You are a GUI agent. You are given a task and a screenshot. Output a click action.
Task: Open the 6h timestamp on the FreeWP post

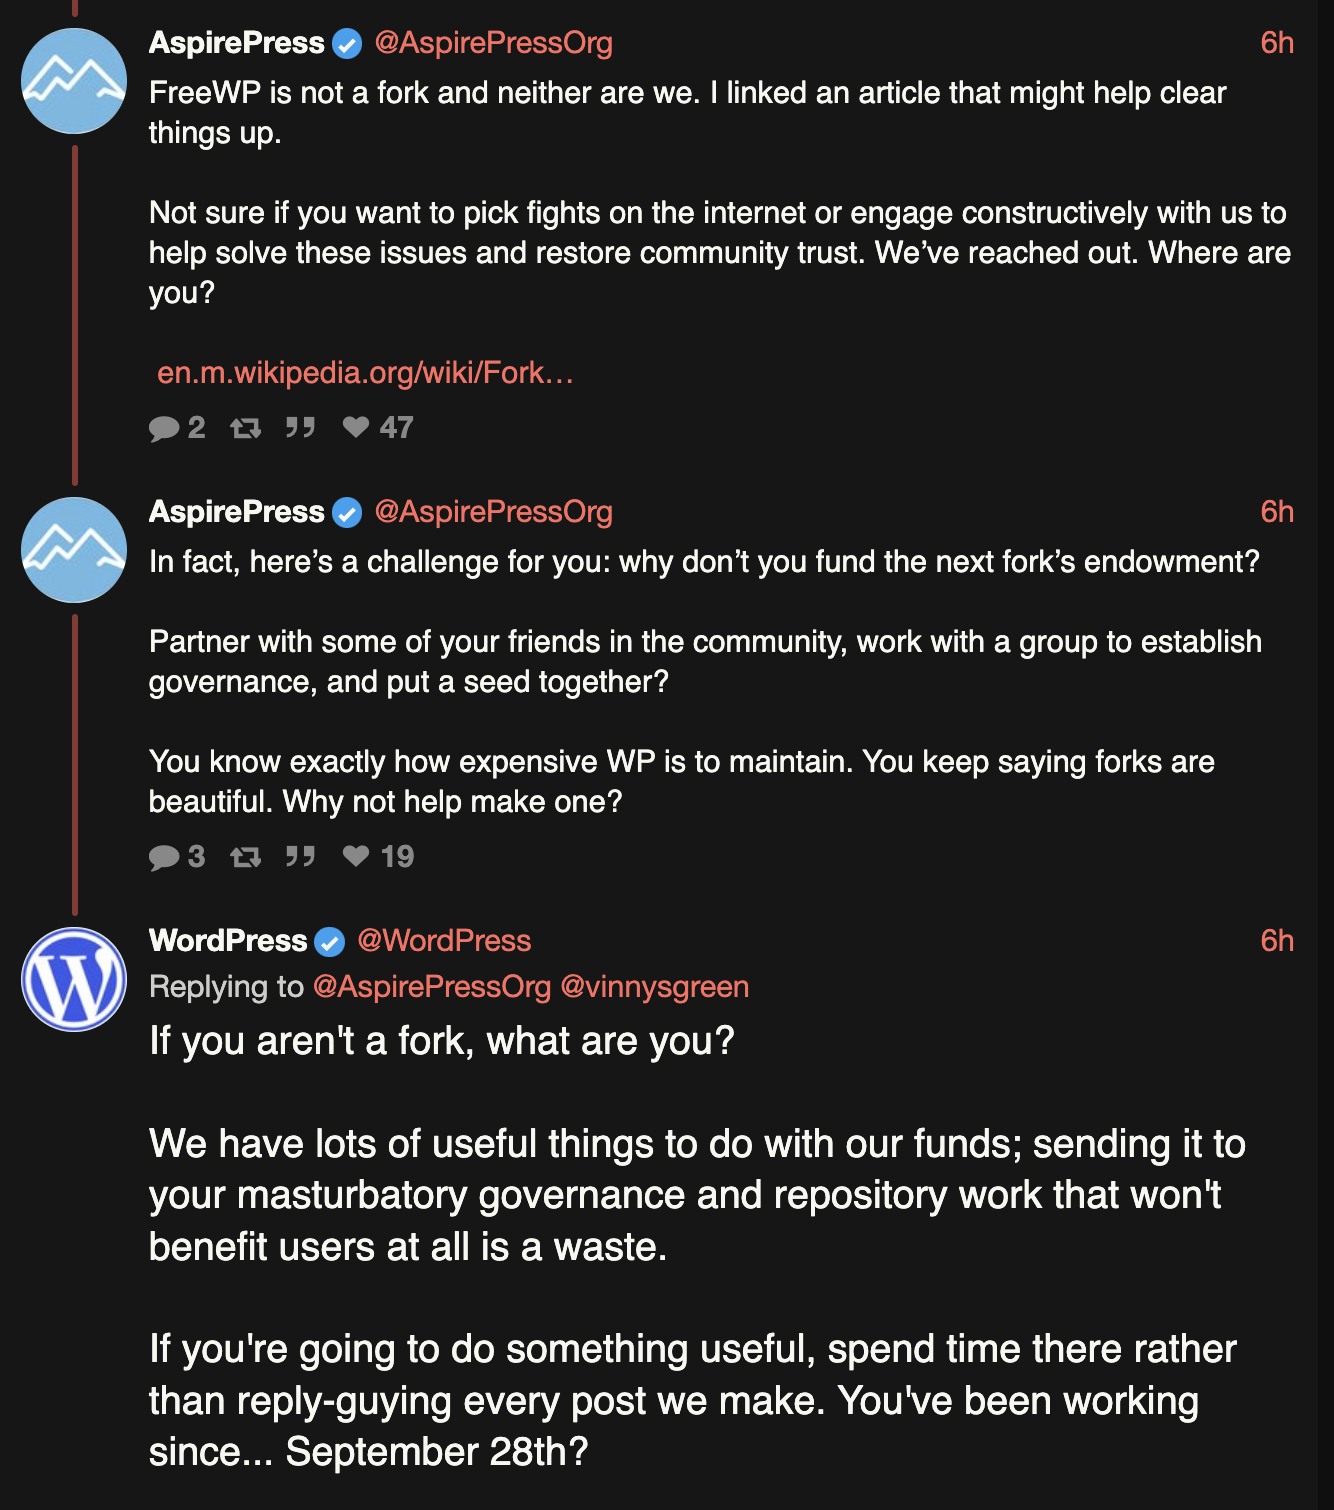(x=1276, y=43)
